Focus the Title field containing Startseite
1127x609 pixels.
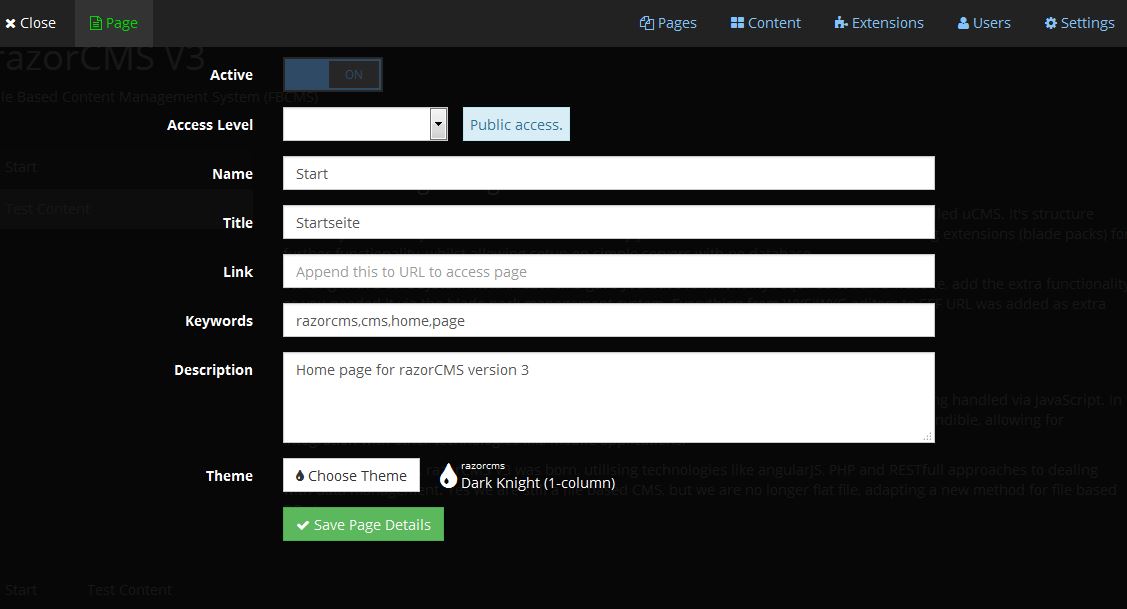click(x=609, y=222)
